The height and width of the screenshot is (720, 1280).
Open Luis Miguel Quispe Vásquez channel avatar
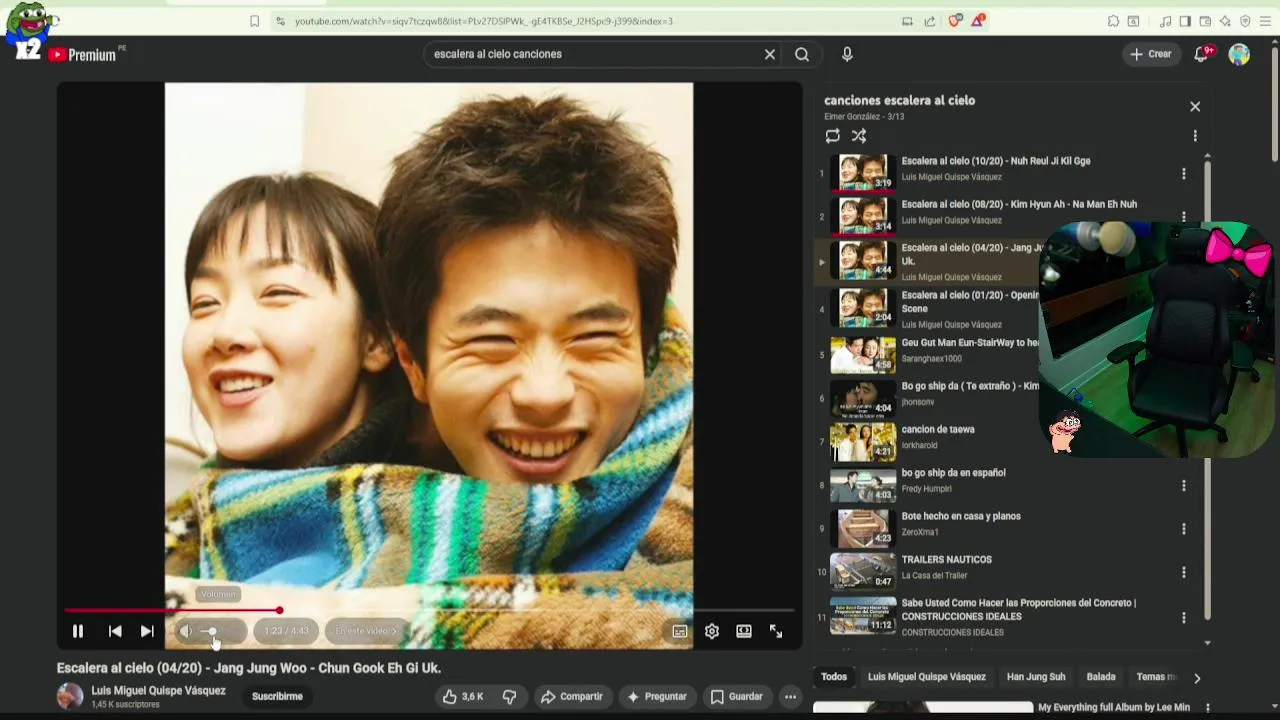[70, 696]
